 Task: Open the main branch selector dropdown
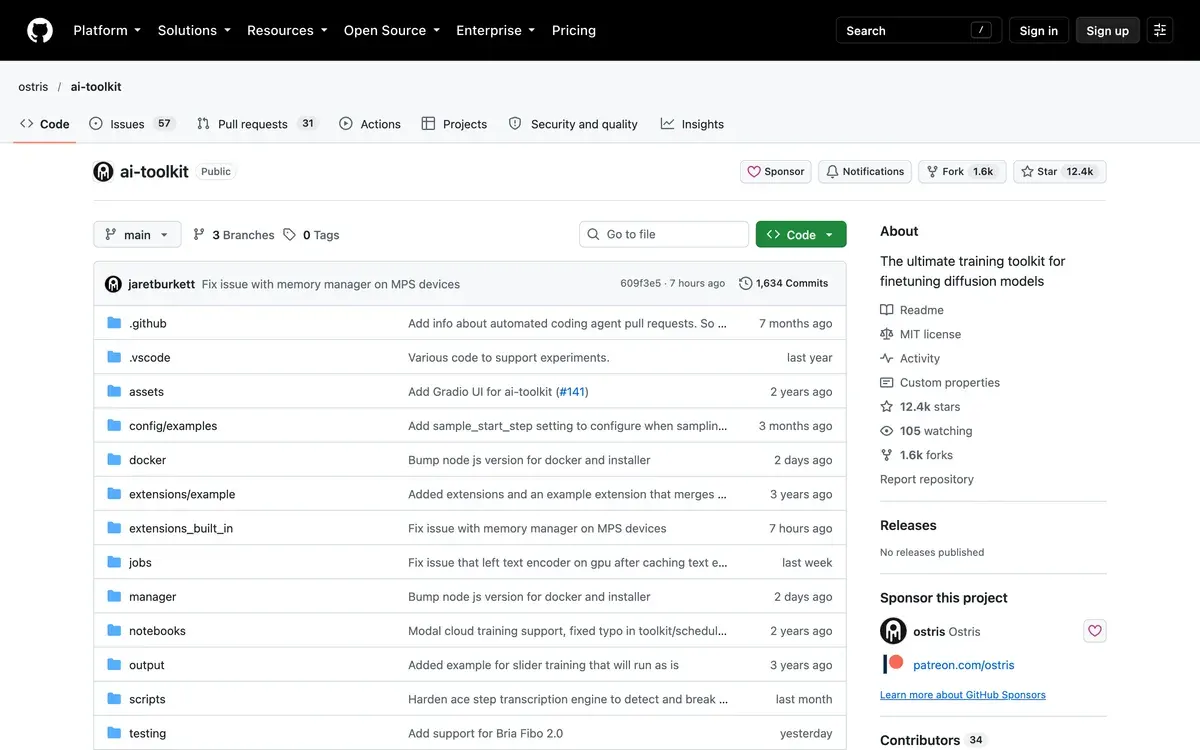click(137, 235)
